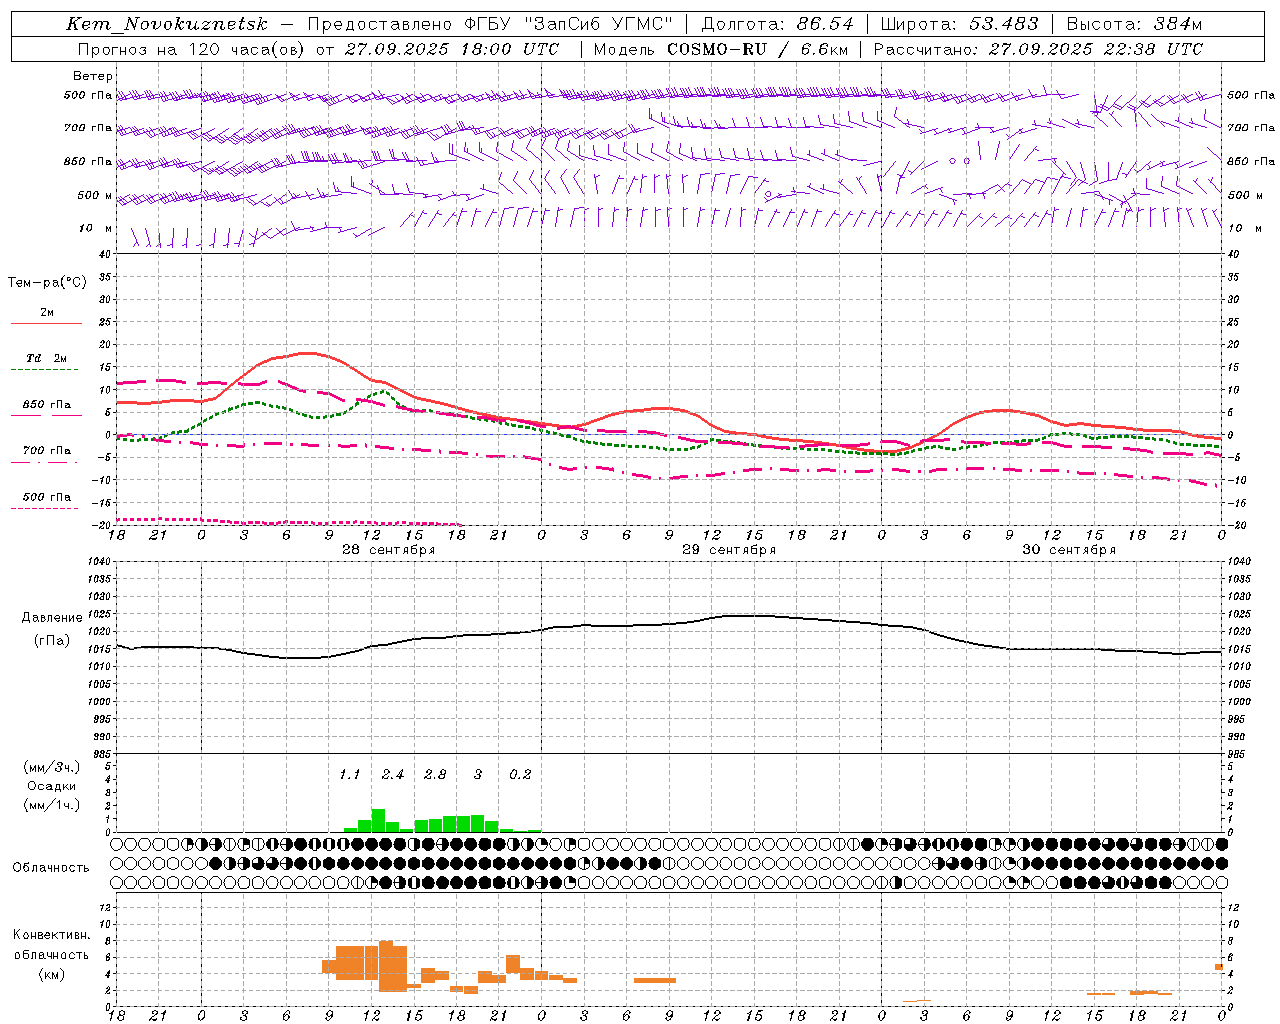Select the model name COSMO-RU / 6.6км

[758, 49]
